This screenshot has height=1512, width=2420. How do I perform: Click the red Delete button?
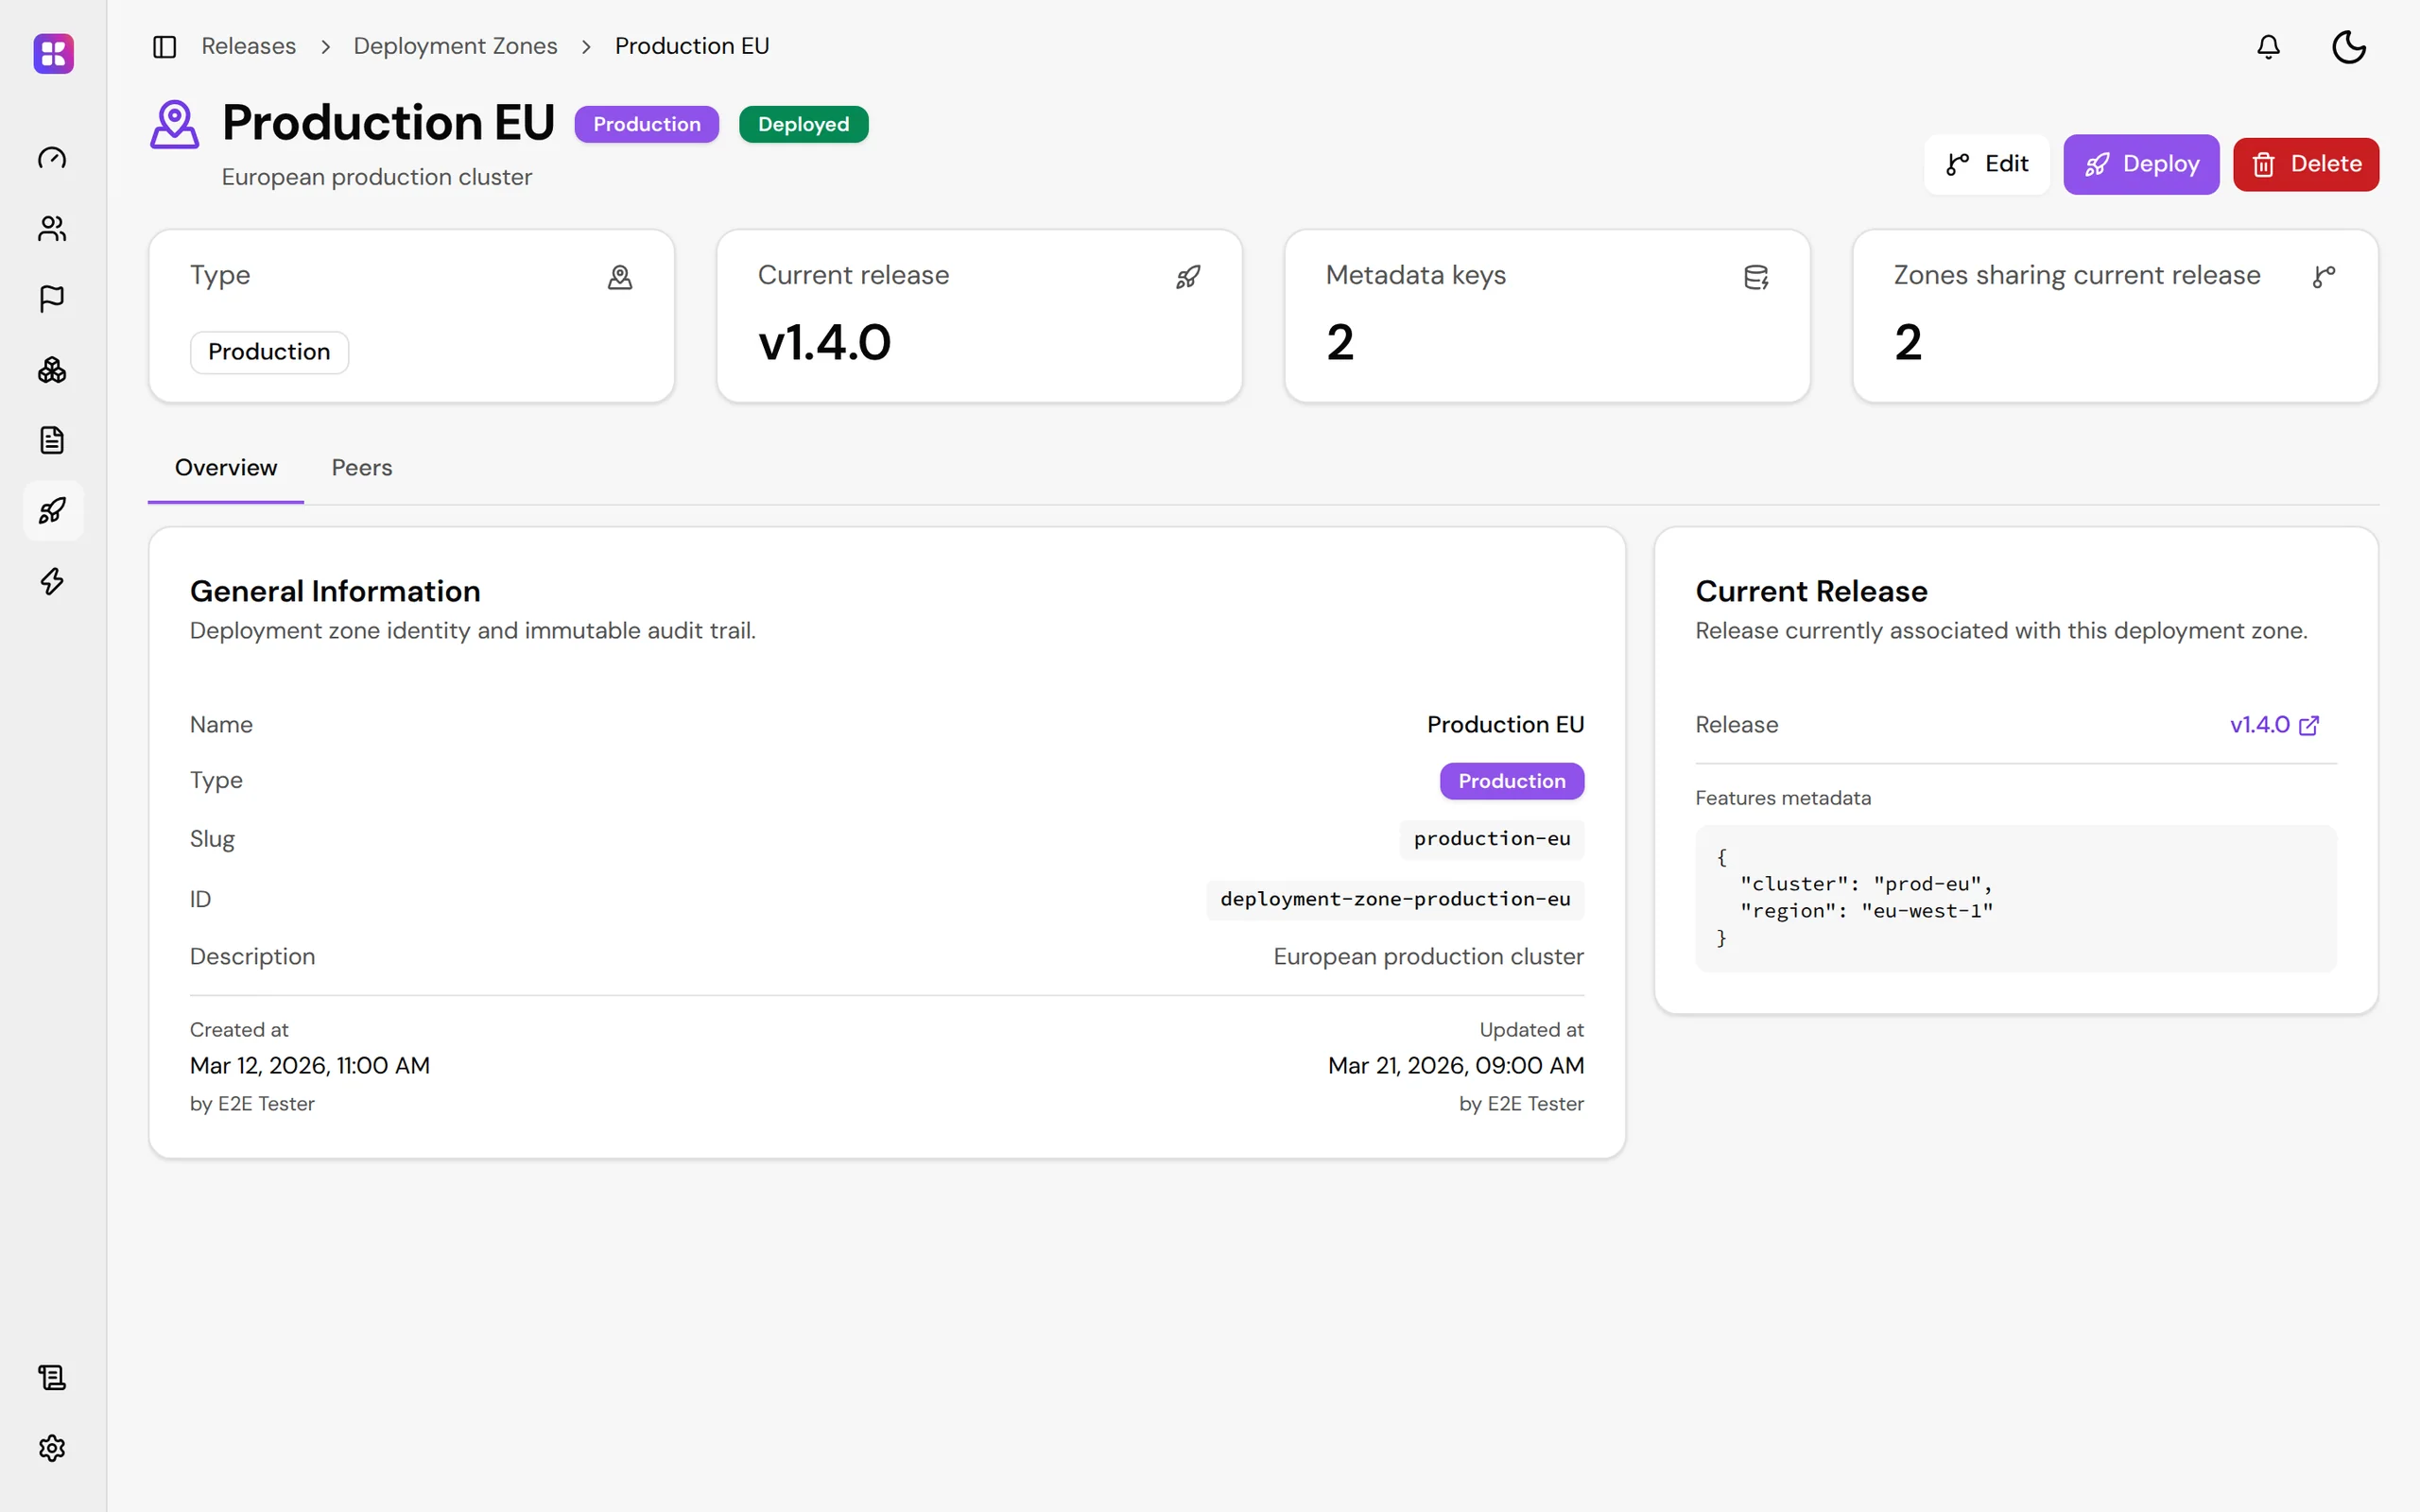pyautogui.click(x=2306, y=164)
